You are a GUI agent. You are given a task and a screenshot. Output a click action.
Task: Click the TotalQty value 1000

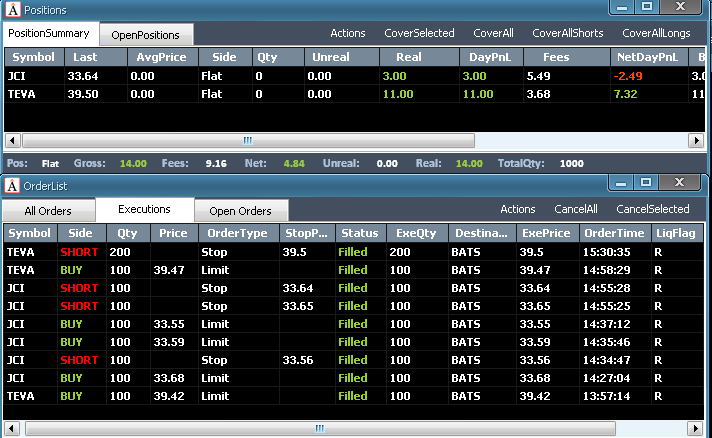[x=571, y=163]
